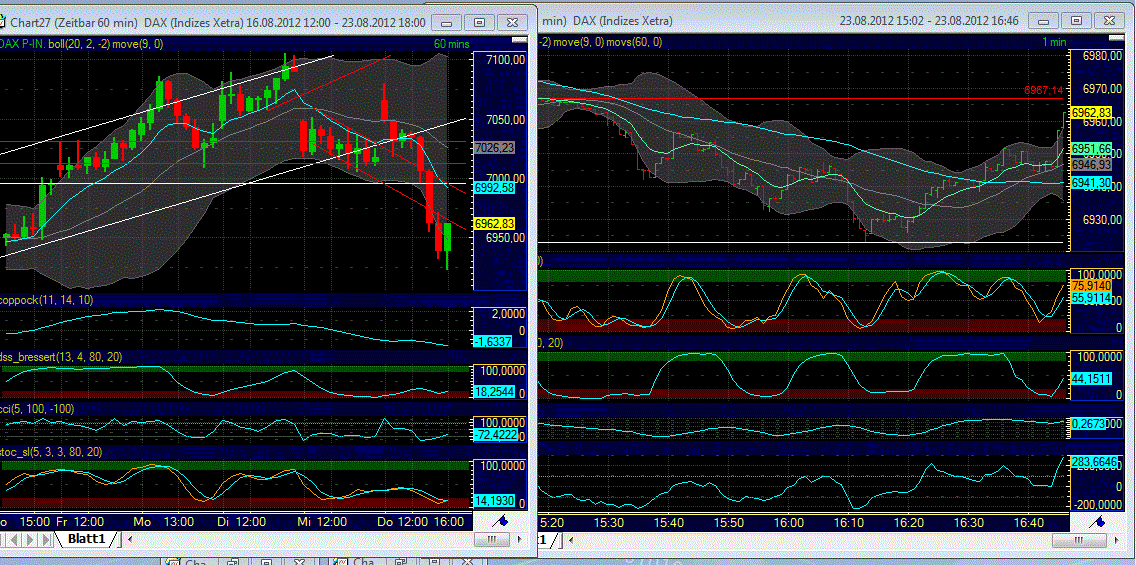Jump to last sheet using tab navigation arrow
This screenshot has height=565, width=1136.
click(x=46, y=540)
